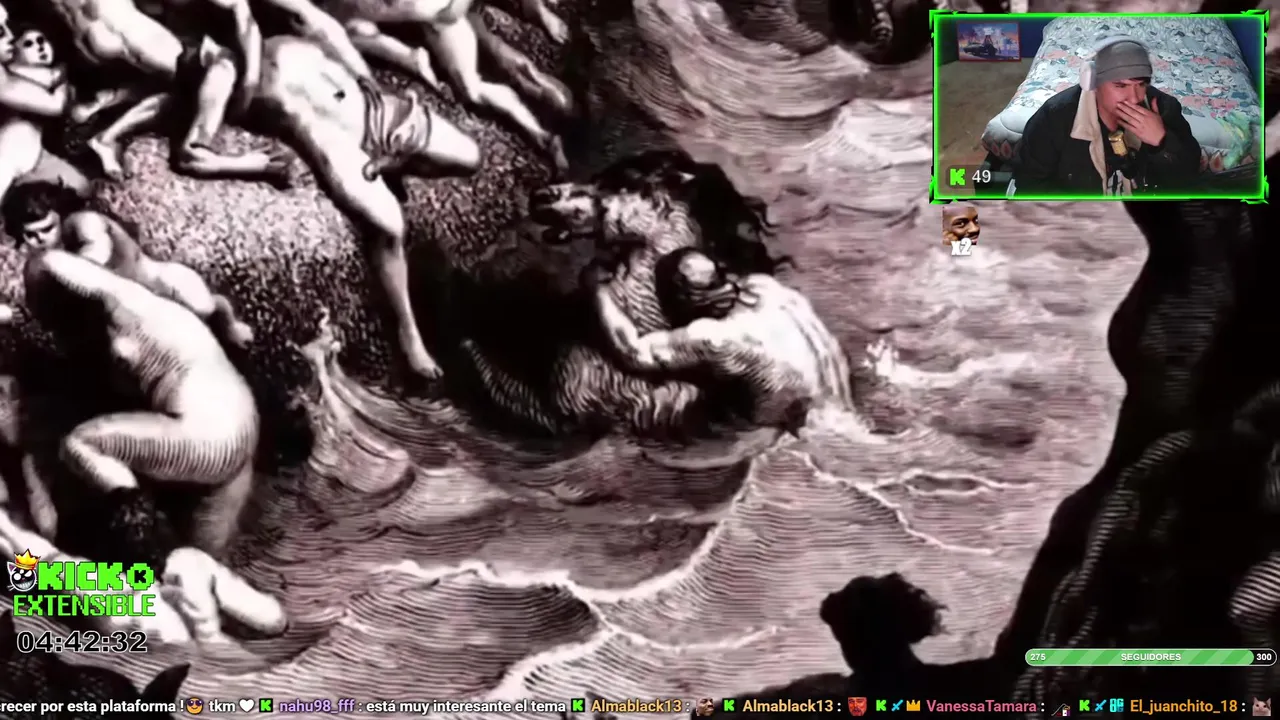
Task: Click the first Almablack13 username in ticker
Action: (636, 706)
